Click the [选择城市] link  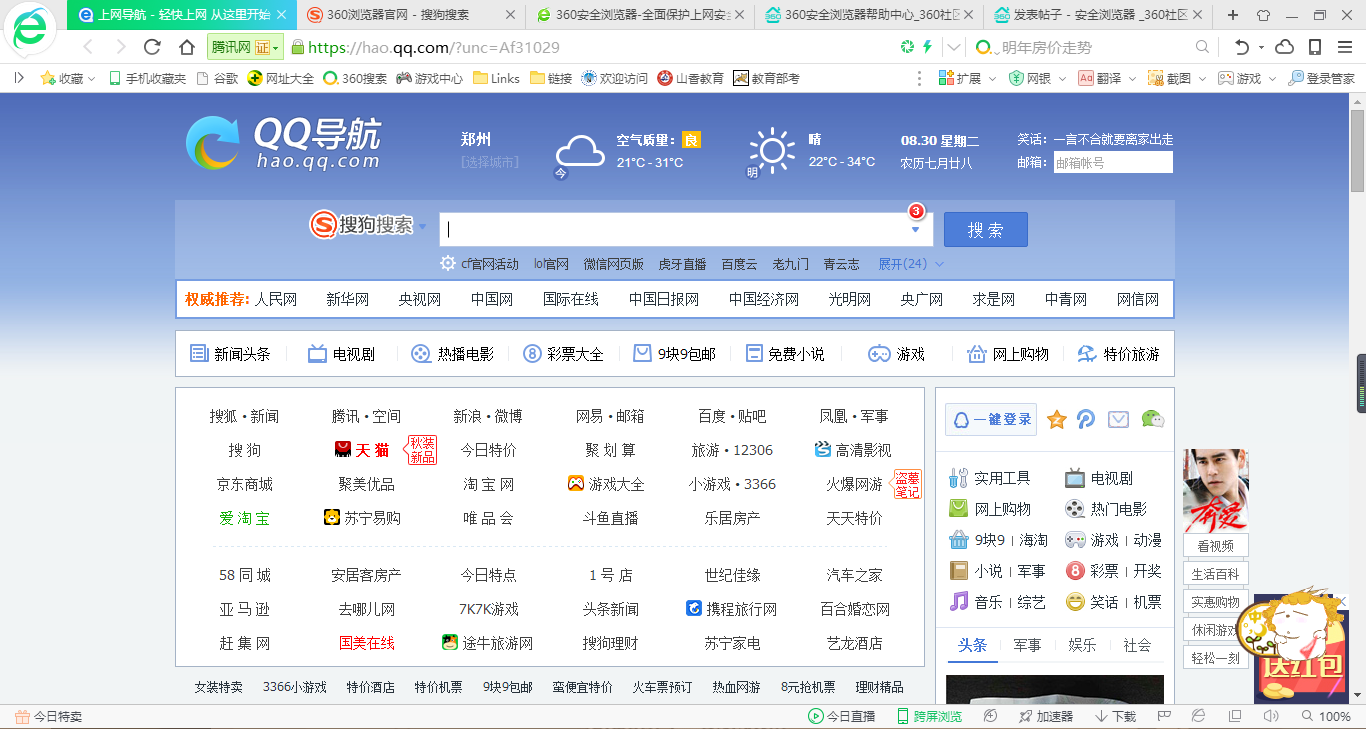pyautogui.click(x=490, y=162)
